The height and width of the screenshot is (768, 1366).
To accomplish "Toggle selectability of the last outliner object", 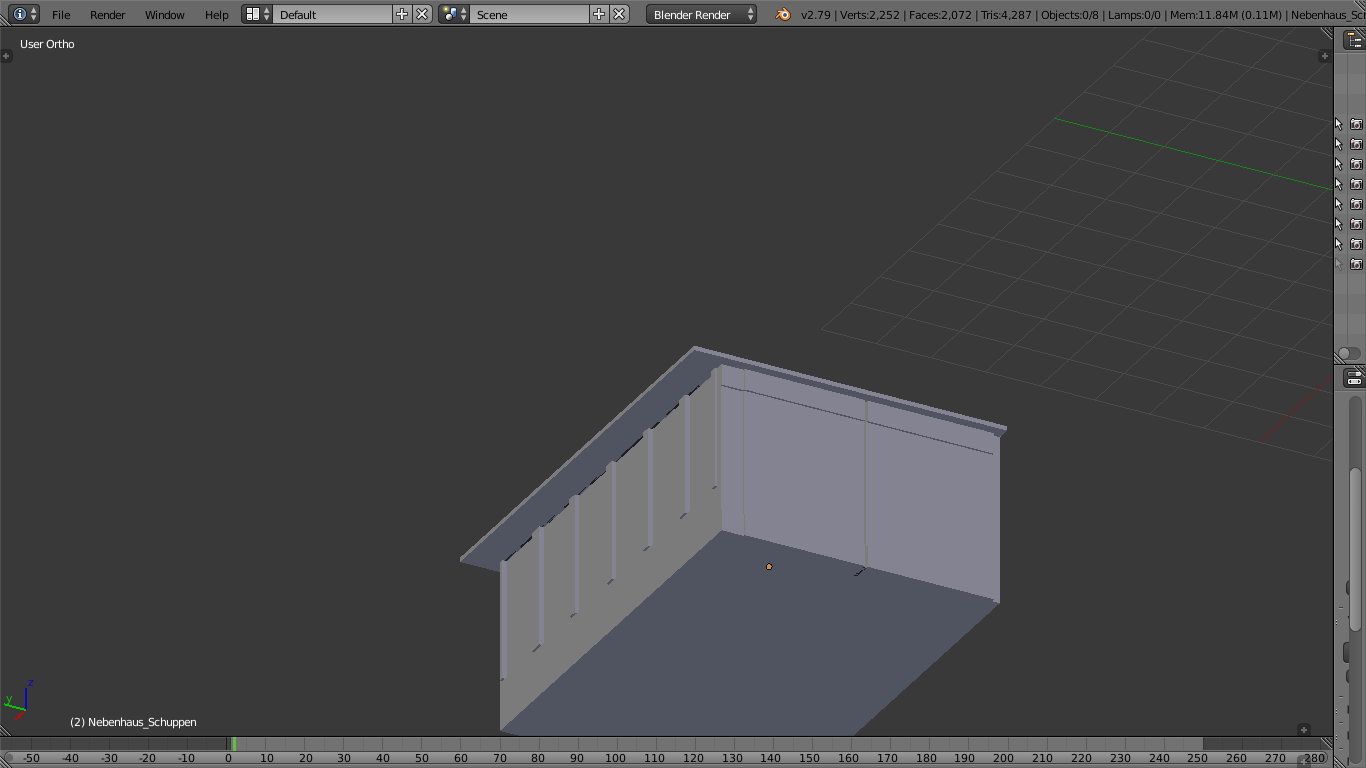I will 1339,264.
